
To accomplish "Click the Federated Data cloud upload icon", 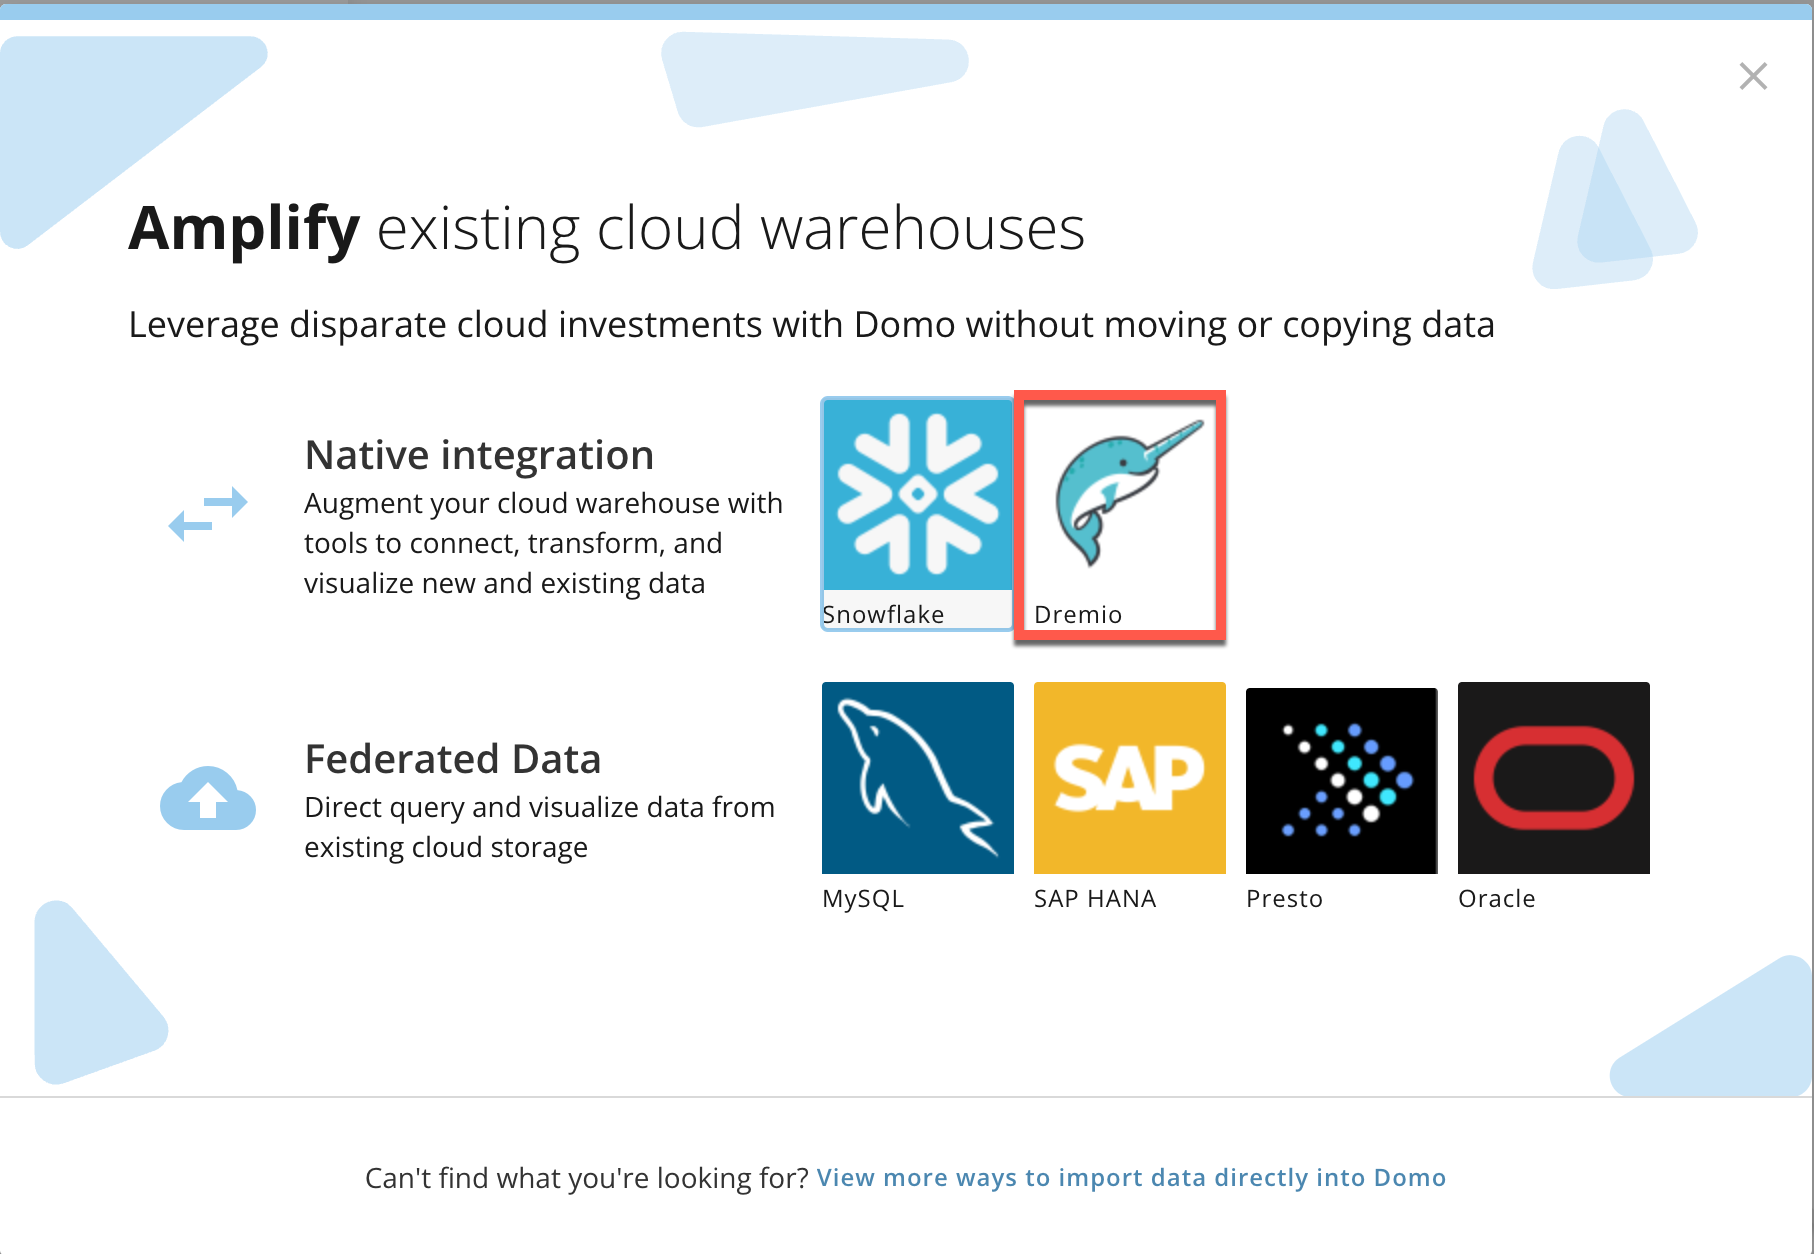I will coord(207,800).
